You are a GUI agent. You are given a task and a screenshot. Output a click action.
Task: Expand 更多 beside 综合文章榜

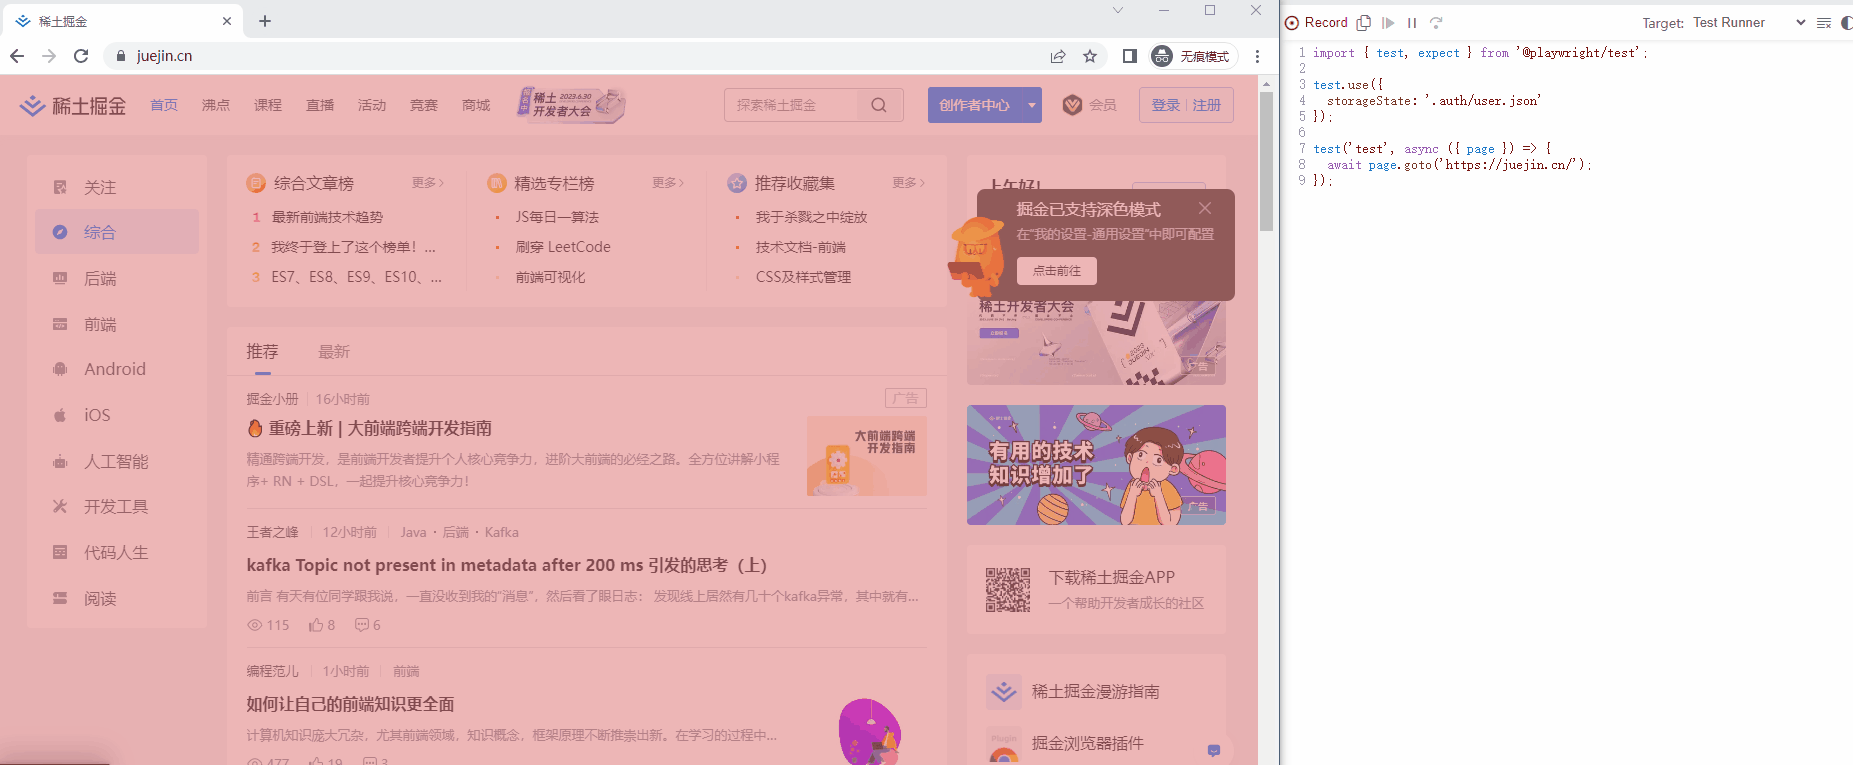coord(428,183)
